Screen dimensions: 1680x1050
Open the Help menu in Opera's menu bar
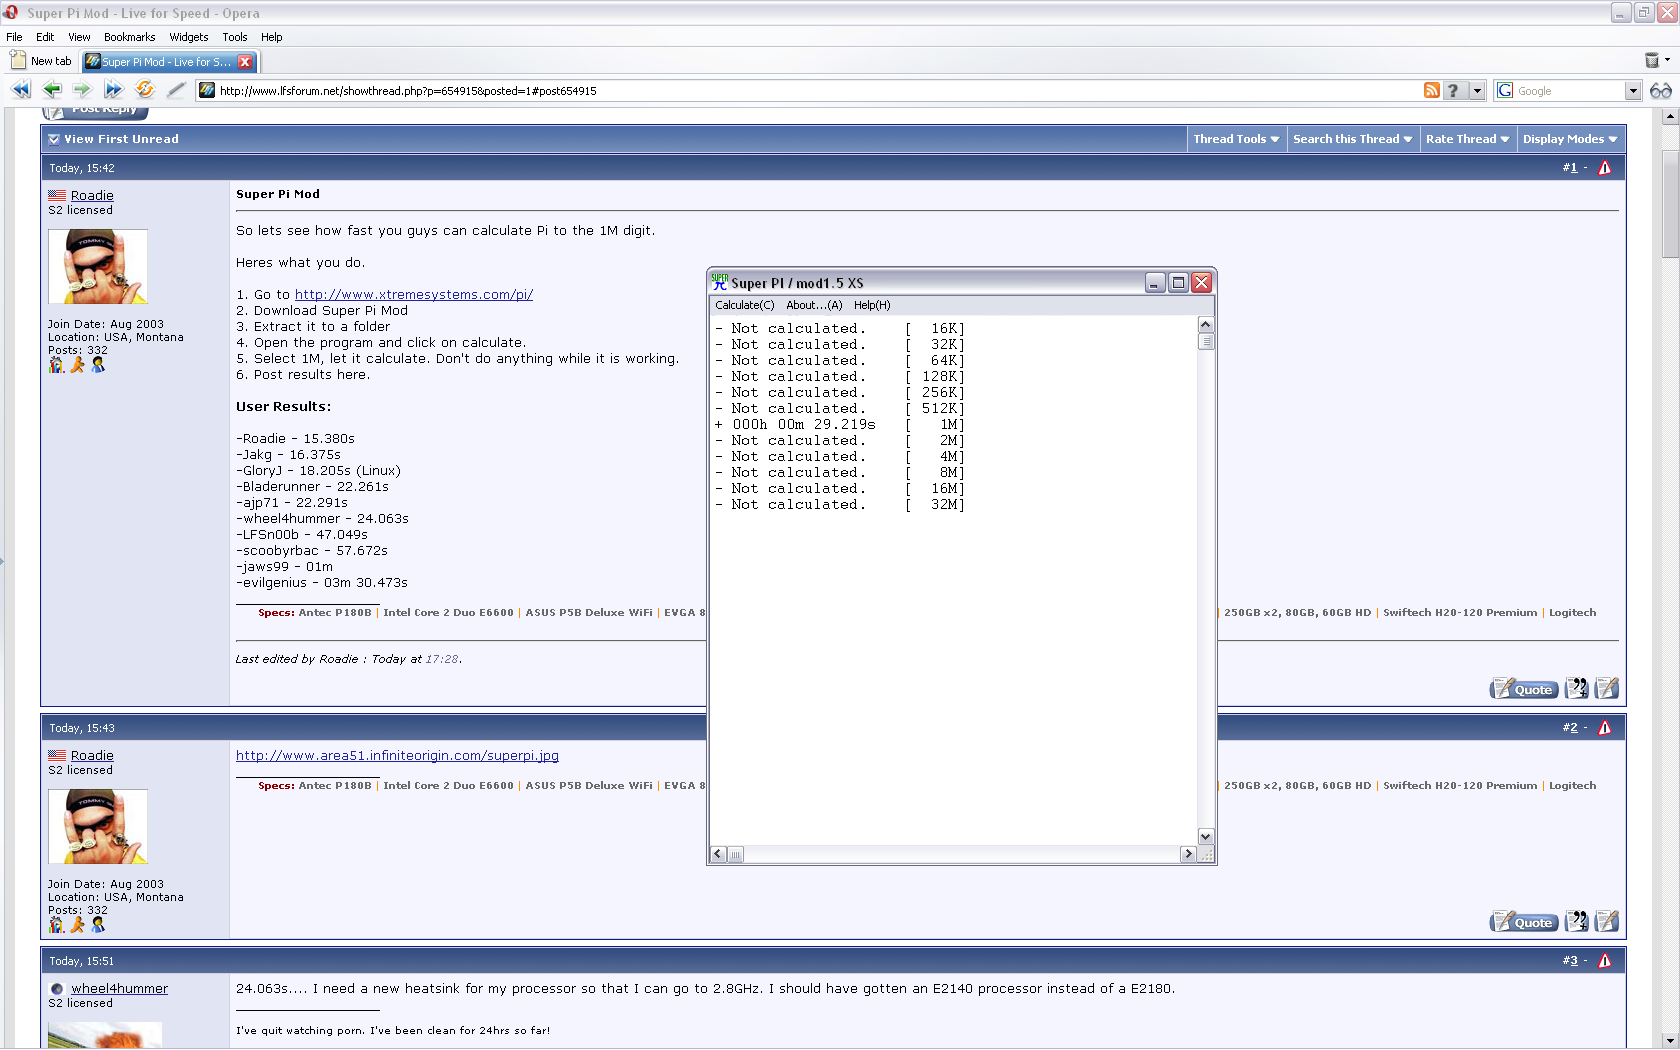[272, 37]
